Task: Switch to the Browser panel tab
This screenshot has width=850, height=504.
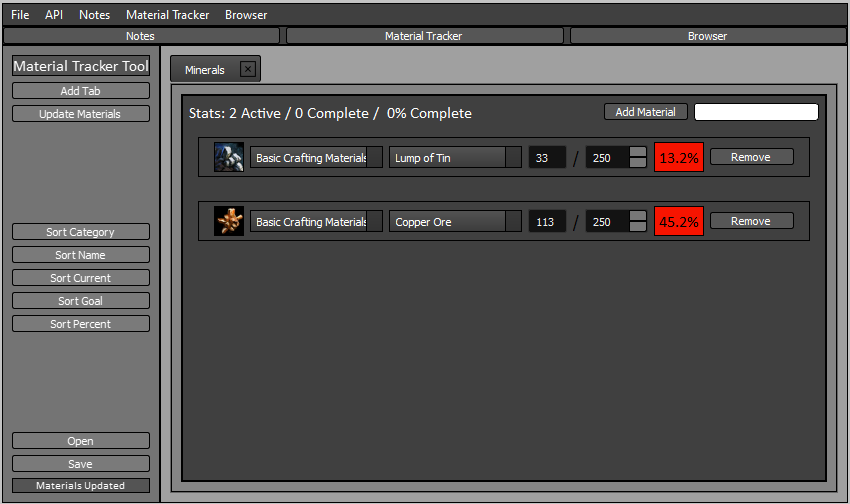Action: click(x=707, y=36)
